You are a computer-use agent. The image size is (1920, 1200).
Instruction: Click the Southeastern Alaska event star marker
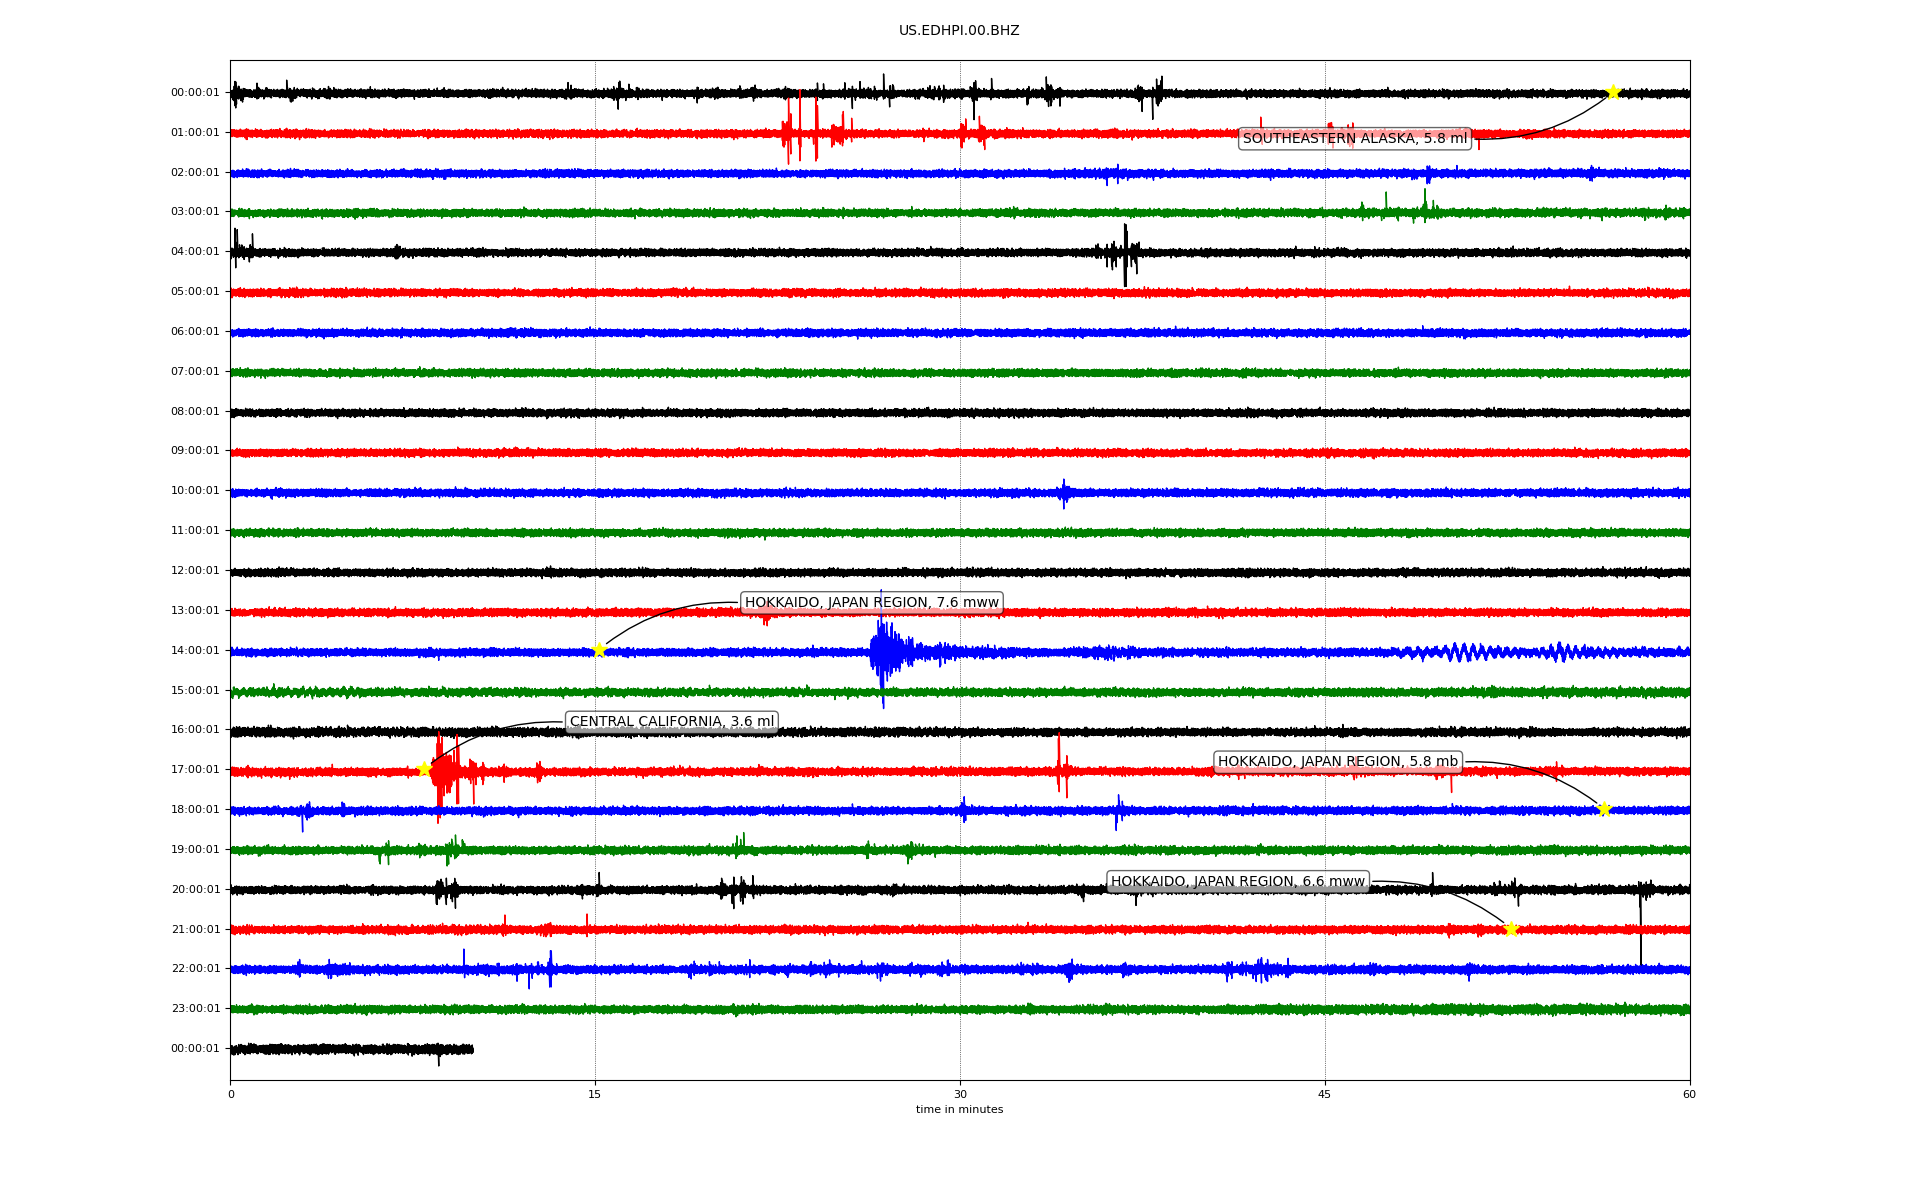coord(1613,92)
